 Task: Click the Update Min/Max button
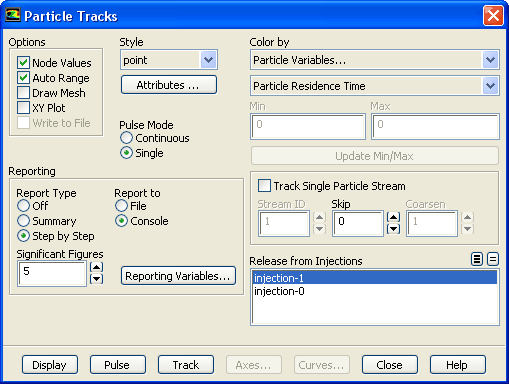(375, 156)
